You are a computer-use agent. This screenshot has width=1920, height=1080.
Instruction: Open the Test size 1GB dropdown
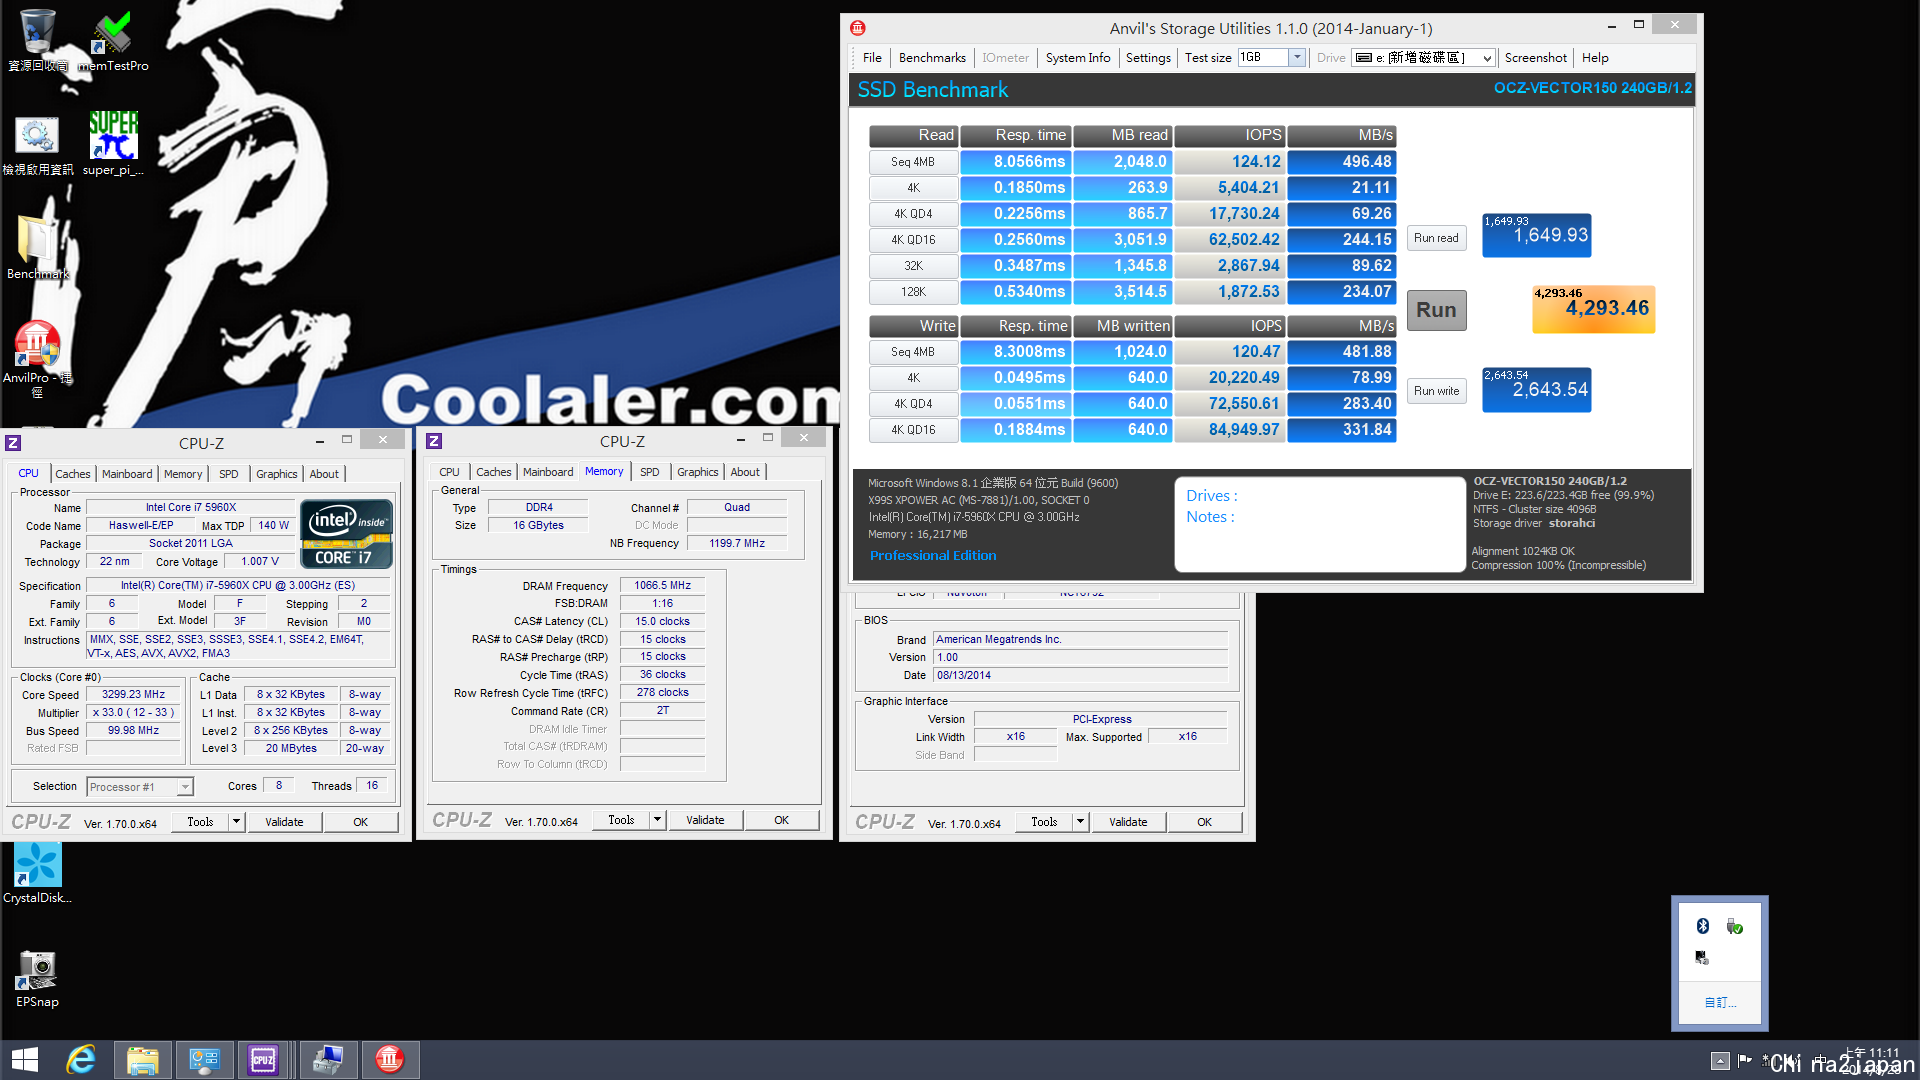tap(1297, 57)
